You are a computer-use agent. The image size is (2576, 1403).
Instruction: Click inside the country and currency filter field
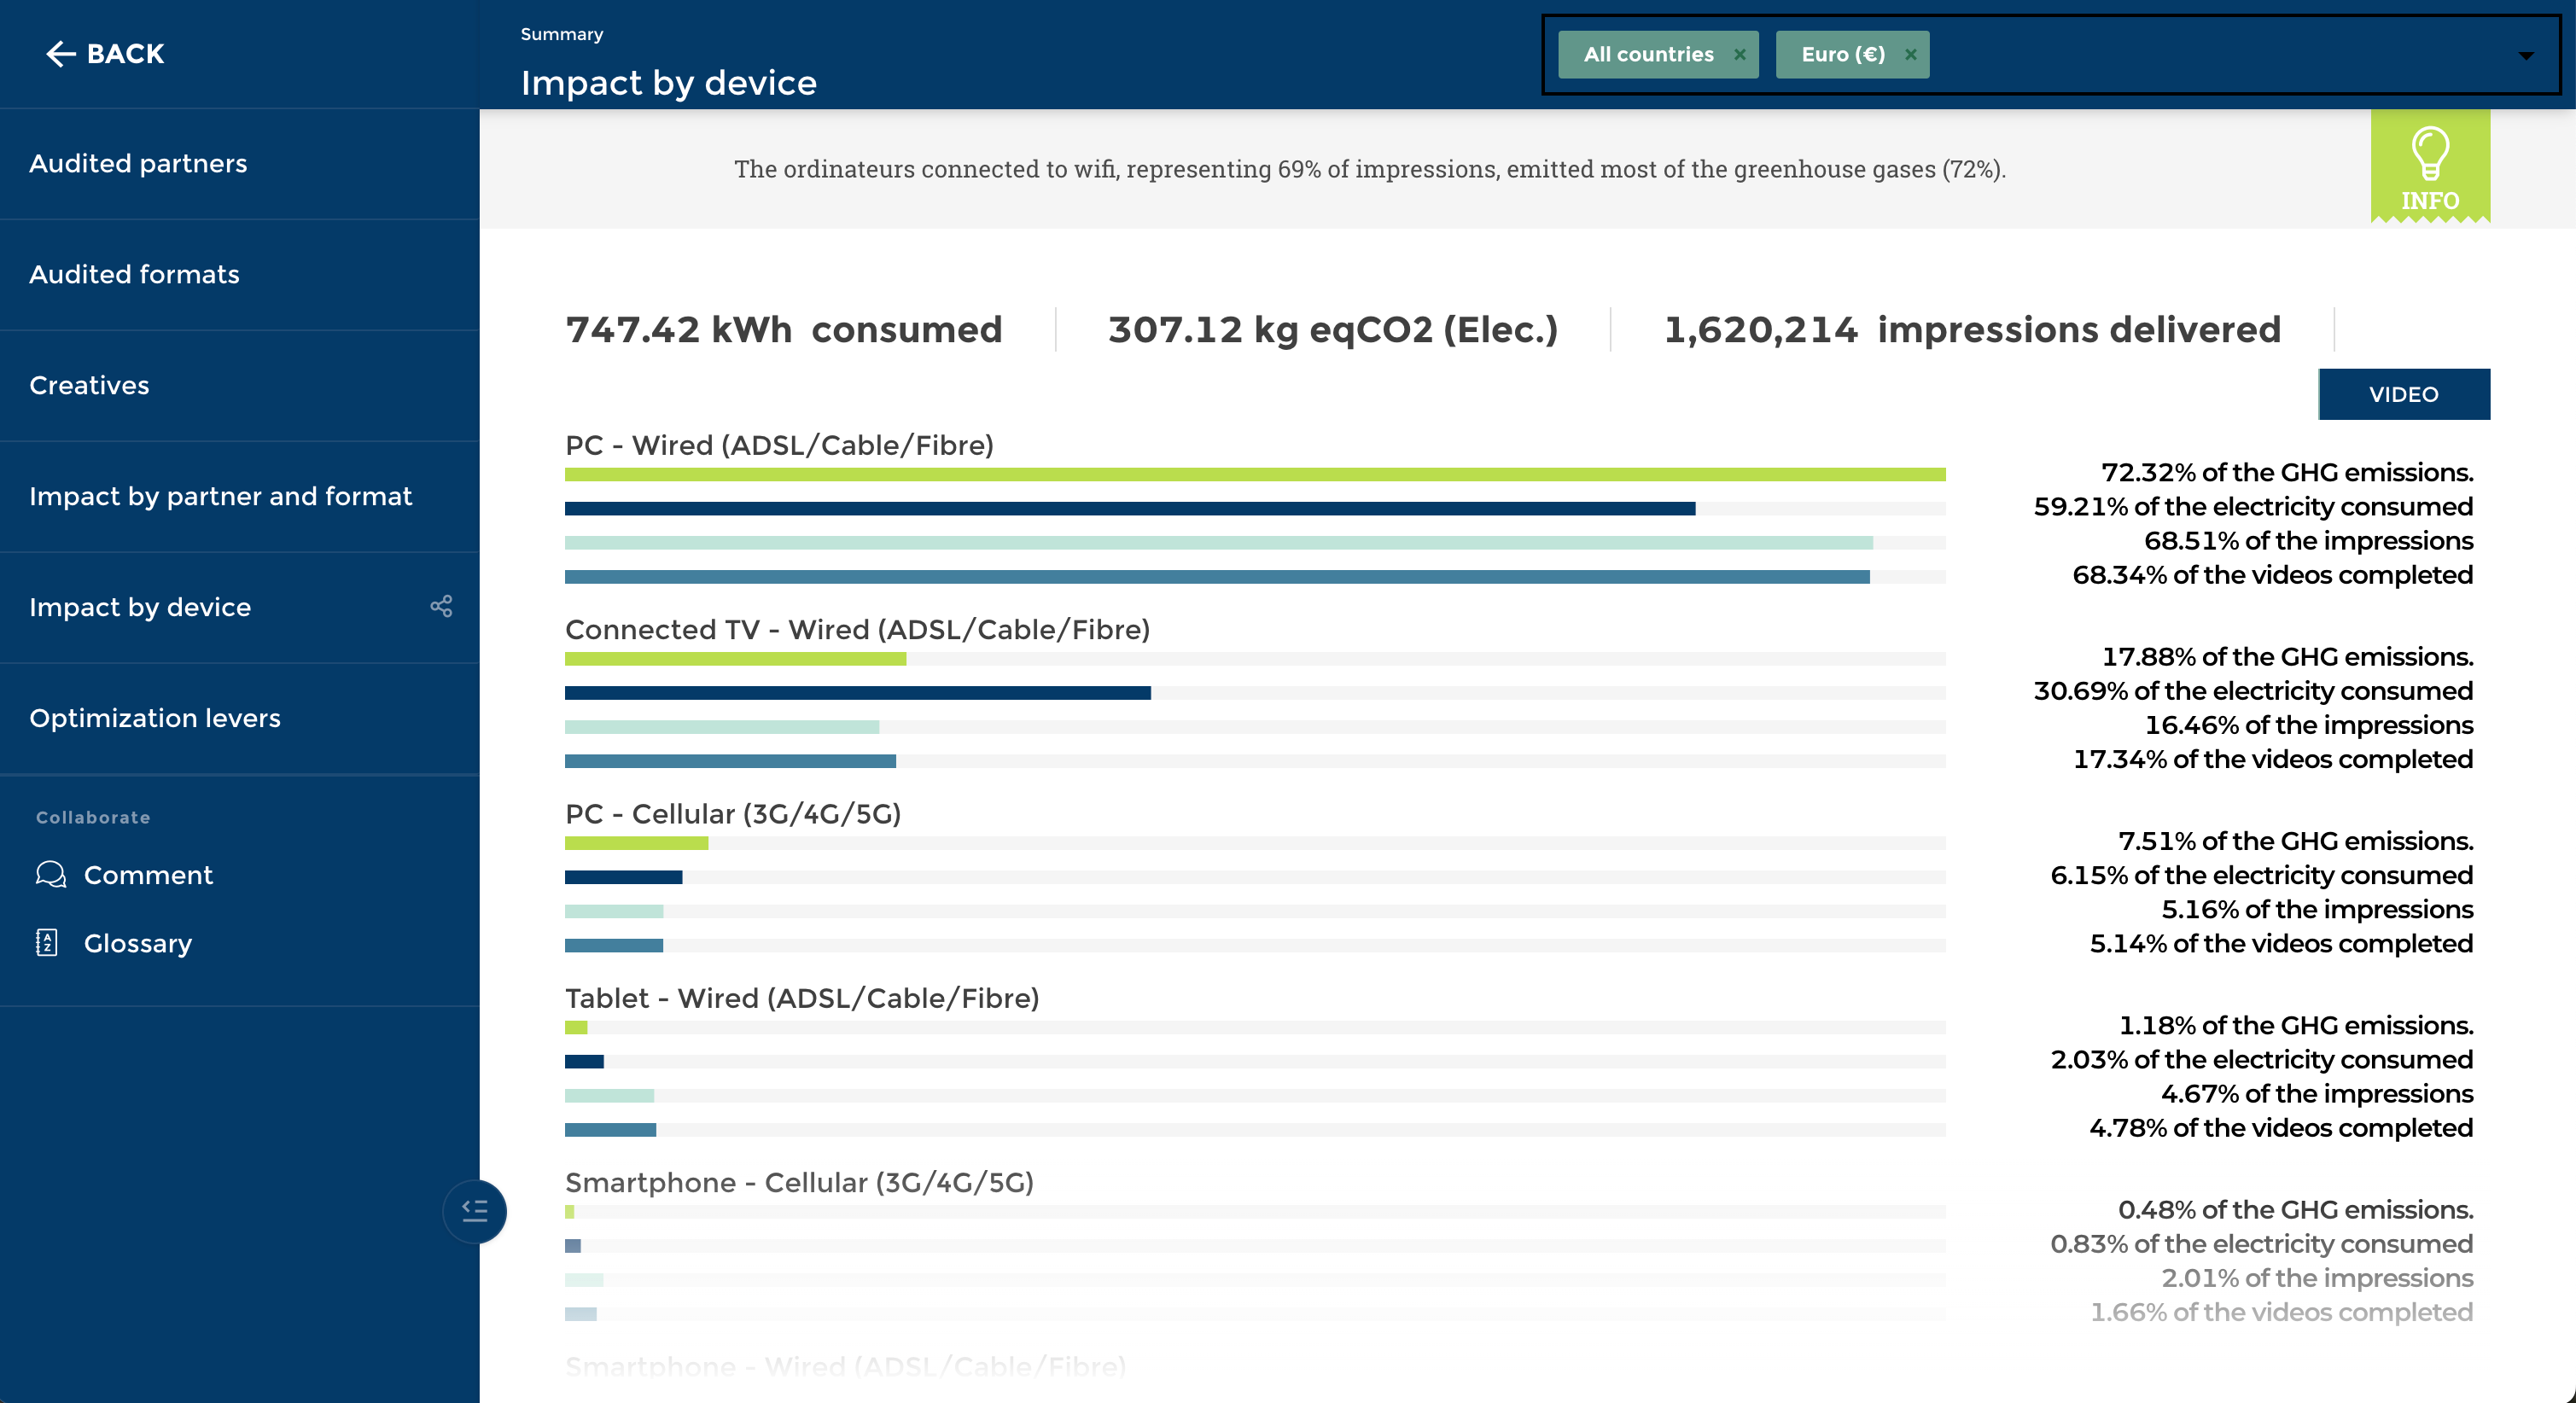2200,55
